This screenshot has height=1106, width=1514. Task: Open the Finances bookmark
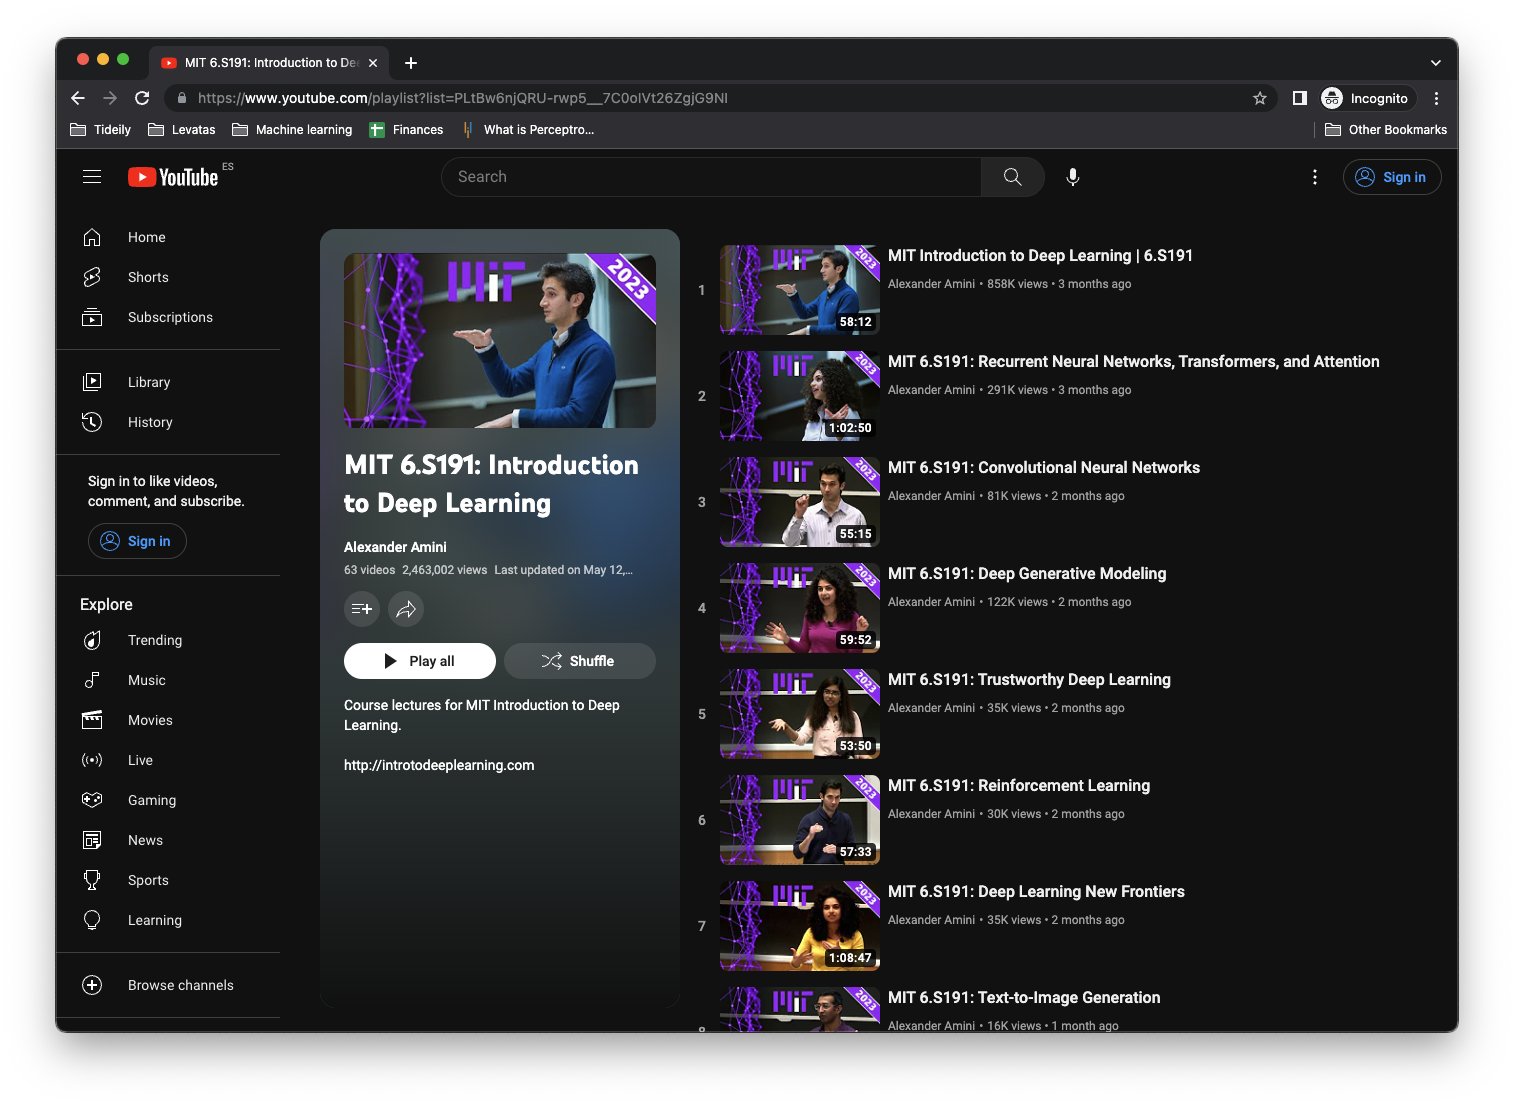point(406,130)
